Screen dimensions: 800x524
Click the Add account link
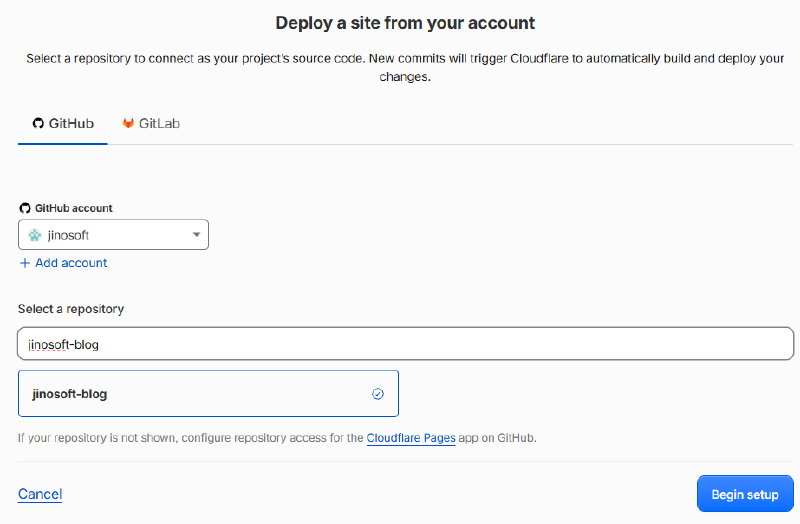coord(63,263)
